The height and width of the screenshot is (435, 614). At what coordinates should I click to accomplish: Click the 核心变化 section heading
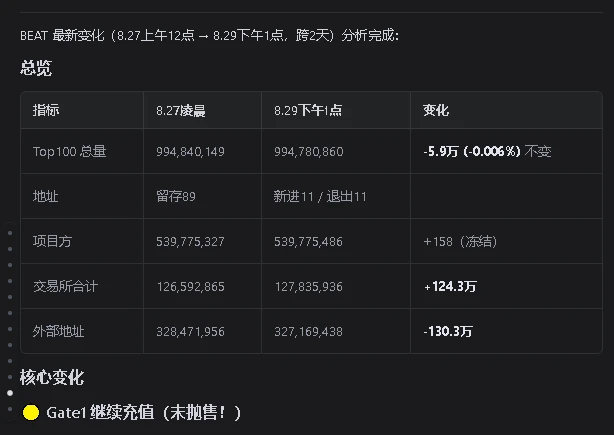(x=52, y=377)
